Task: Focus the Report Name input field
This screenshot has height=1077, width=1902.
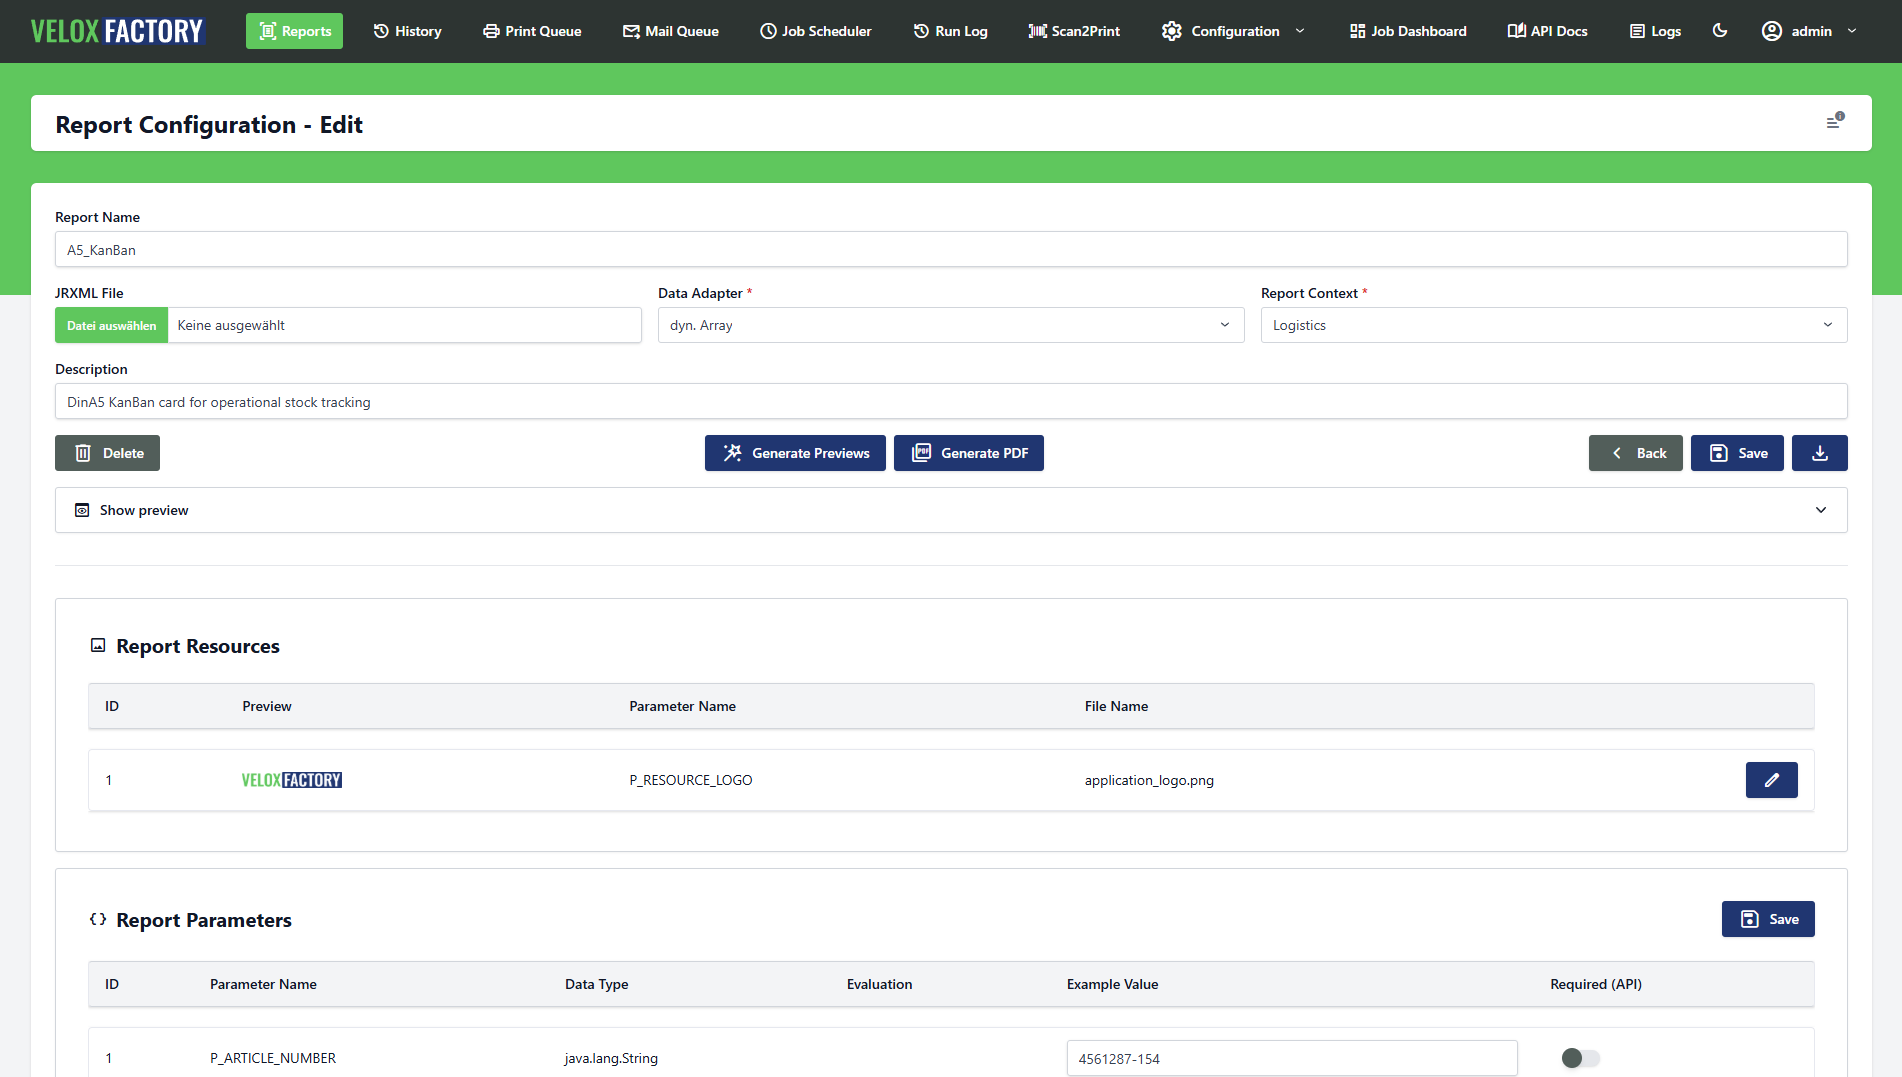Action: (x=951, y=249)
